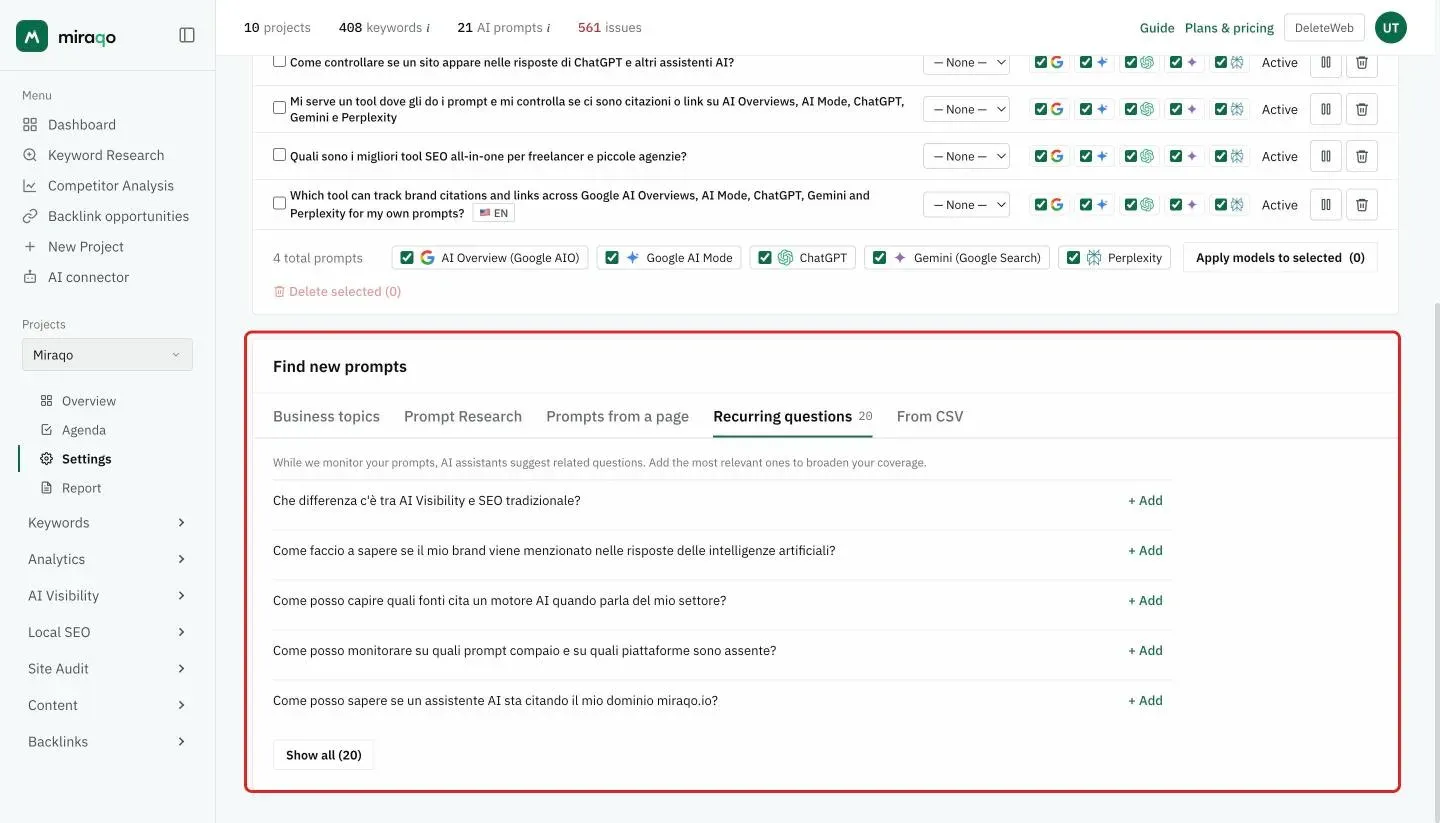Start a New Project
The image size is (1440, 823).
[x=86, y=247]
